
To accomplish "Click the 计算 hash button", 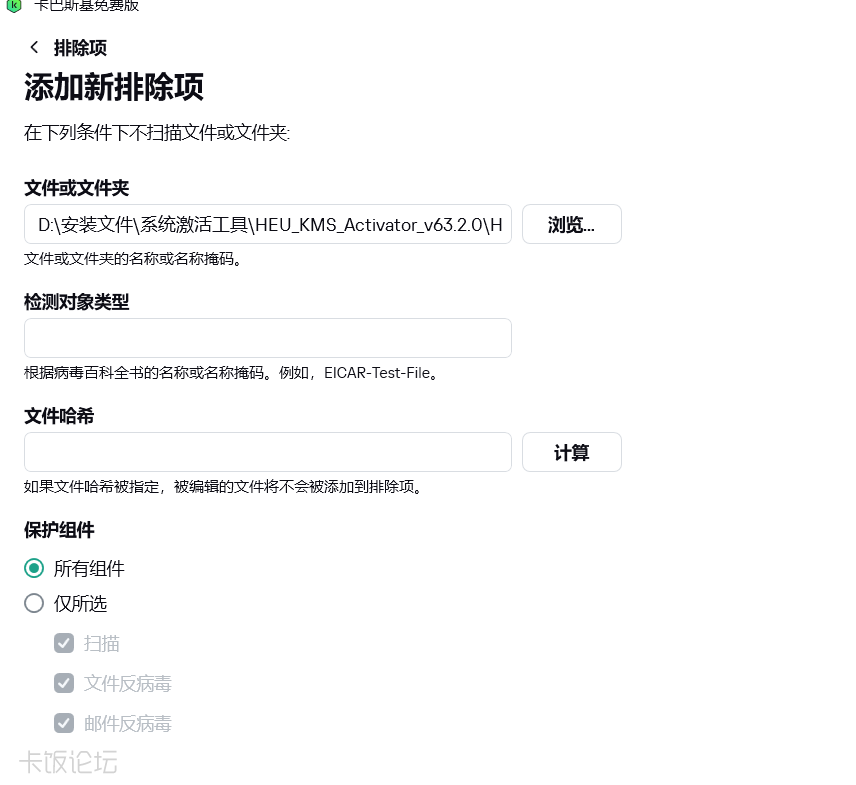I will (572, 452).
